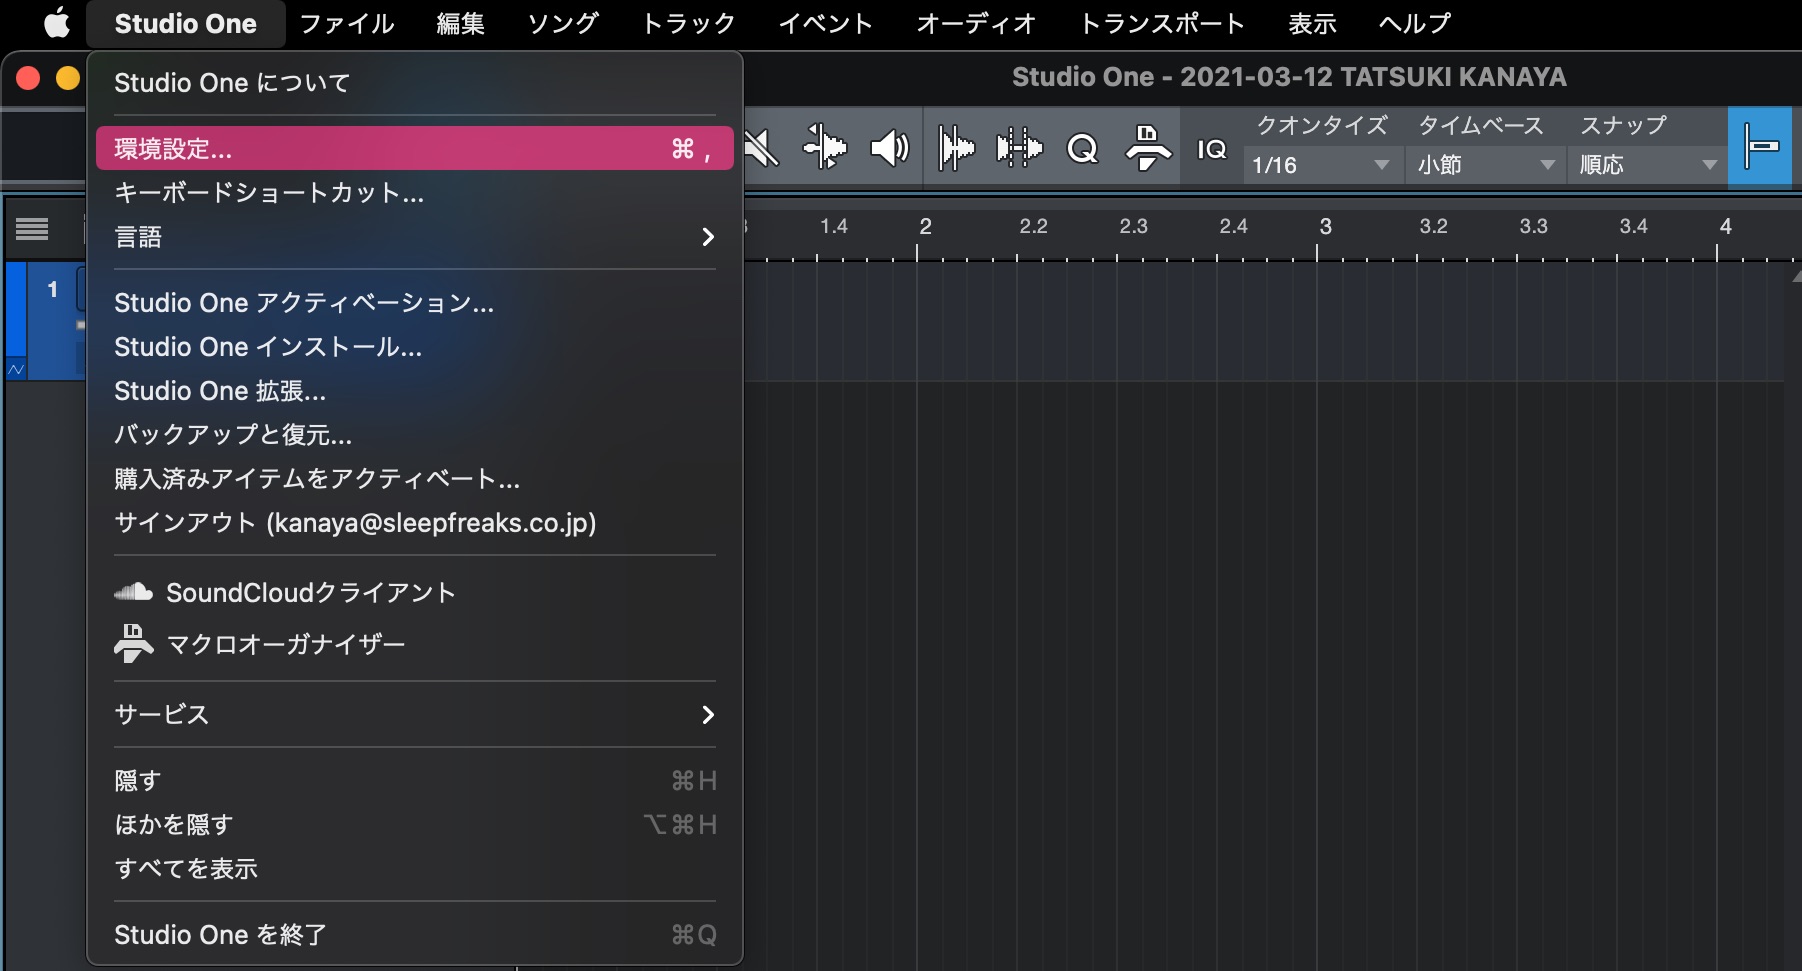Open Studio One アクティベーション...
This screenshot has height=971, width=1802.
415,303
